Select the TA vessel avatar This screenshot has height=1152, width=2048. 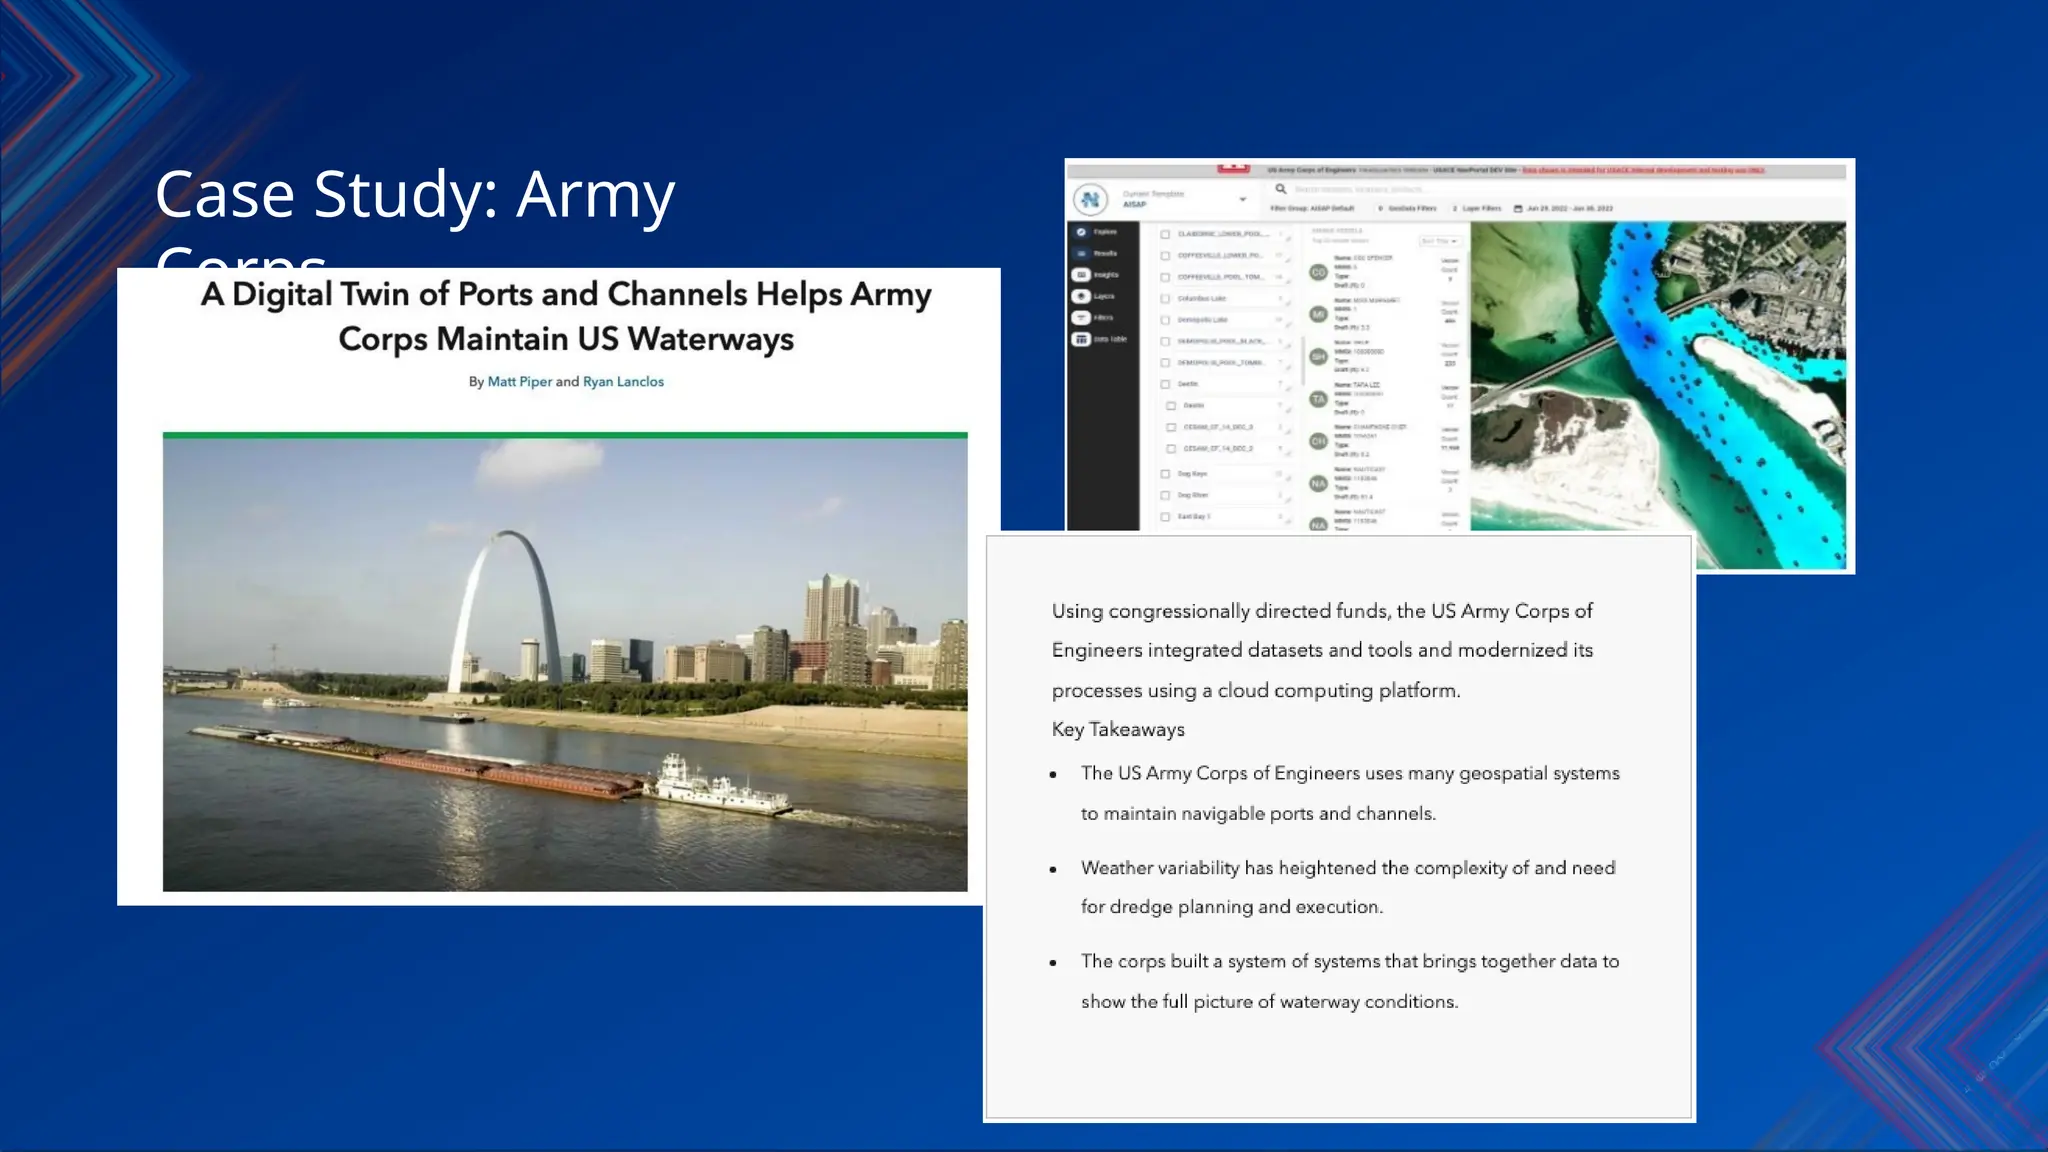click(1318, 399)
